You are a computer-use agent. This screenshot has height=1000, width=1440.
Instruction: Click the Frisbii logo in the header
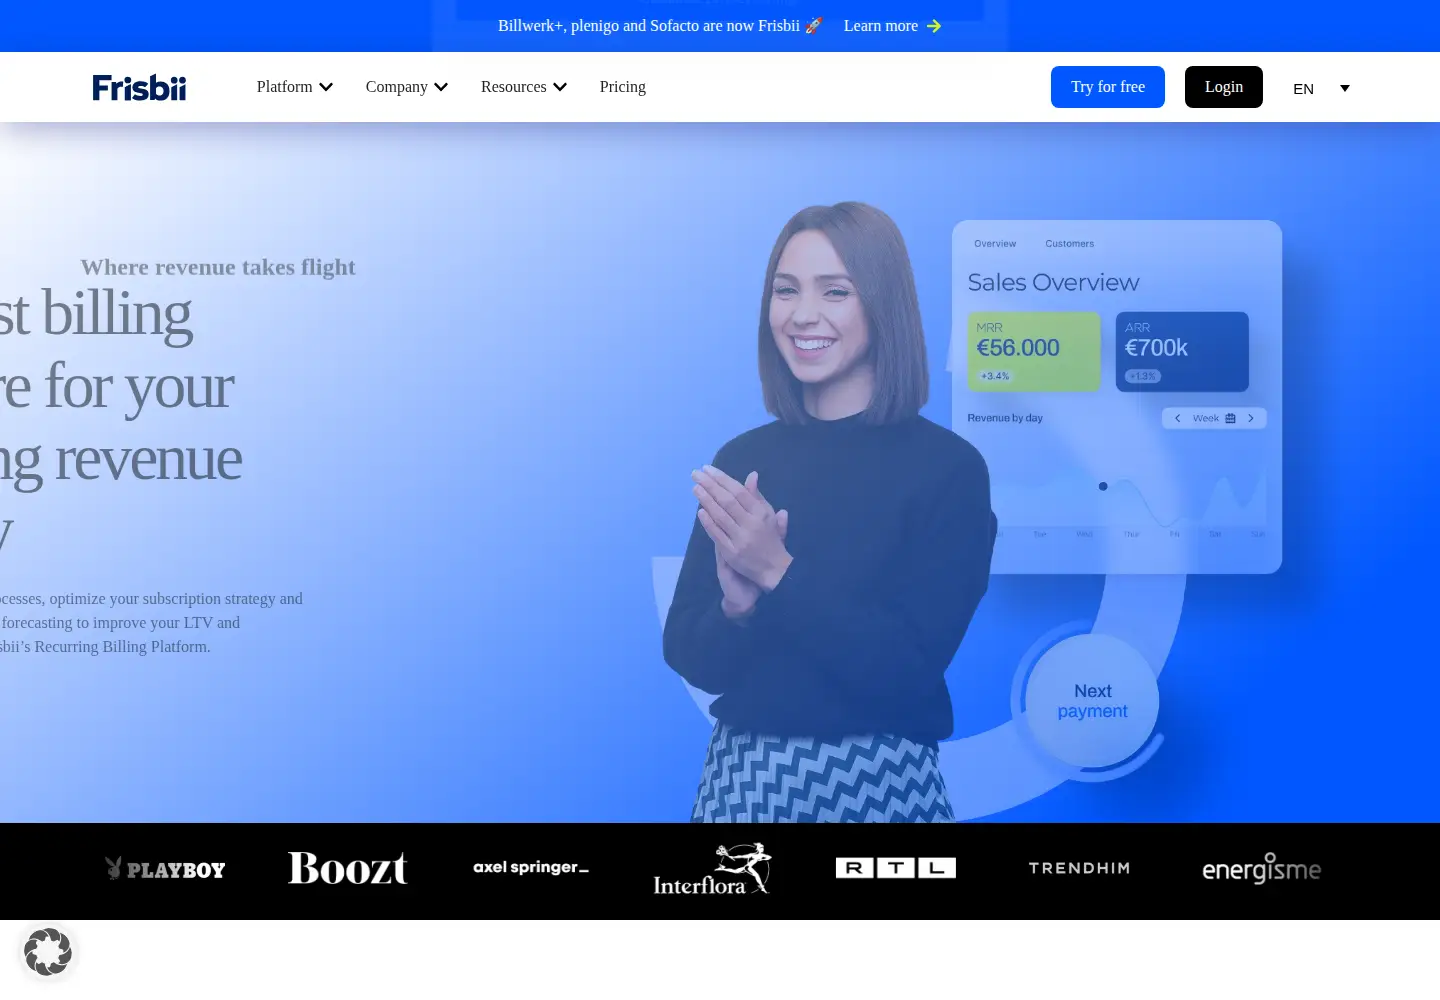click(x=139, y=88)
